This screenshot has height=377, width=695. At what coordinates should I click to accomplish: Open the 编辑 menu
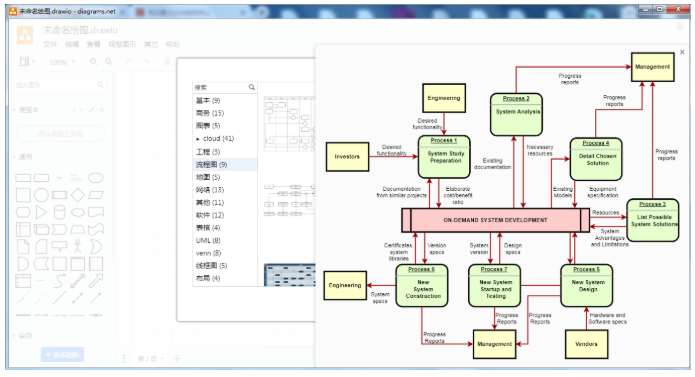72,44
